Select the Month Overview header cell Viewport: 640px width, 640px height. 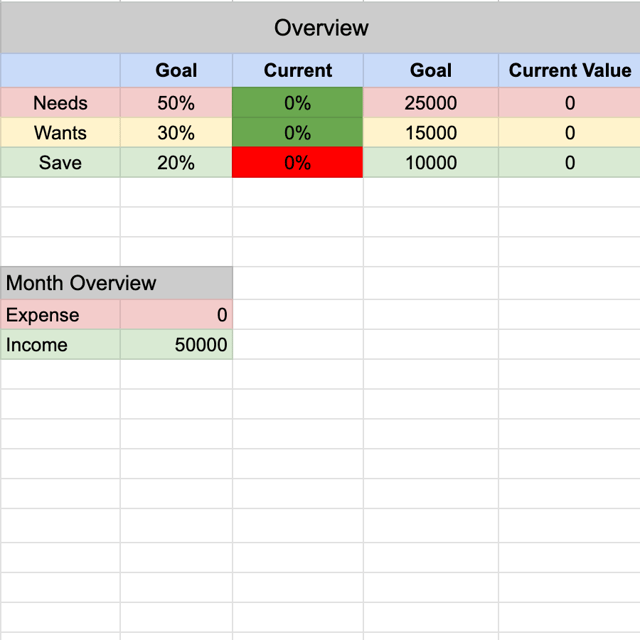tap(116, 283)
